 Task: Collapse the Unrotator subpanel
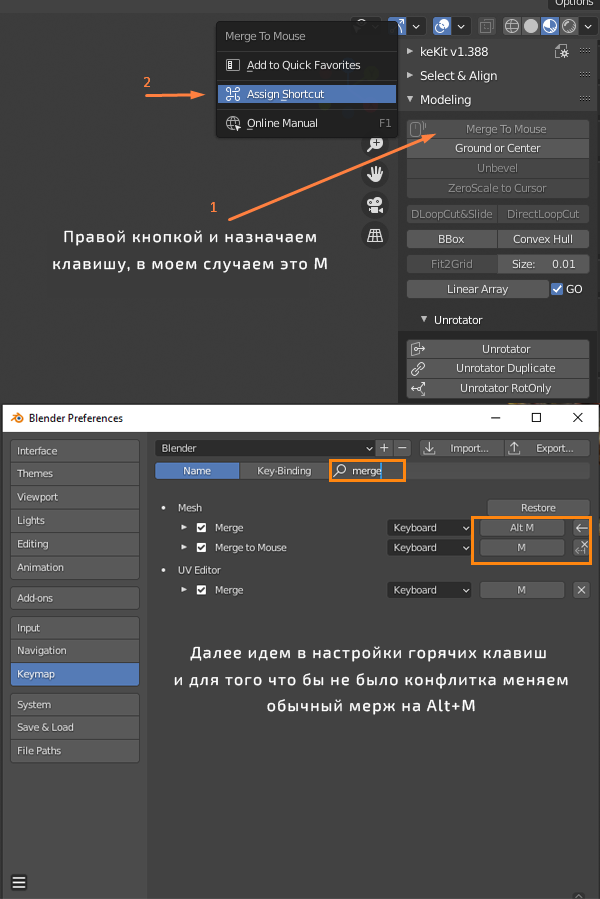424,319
